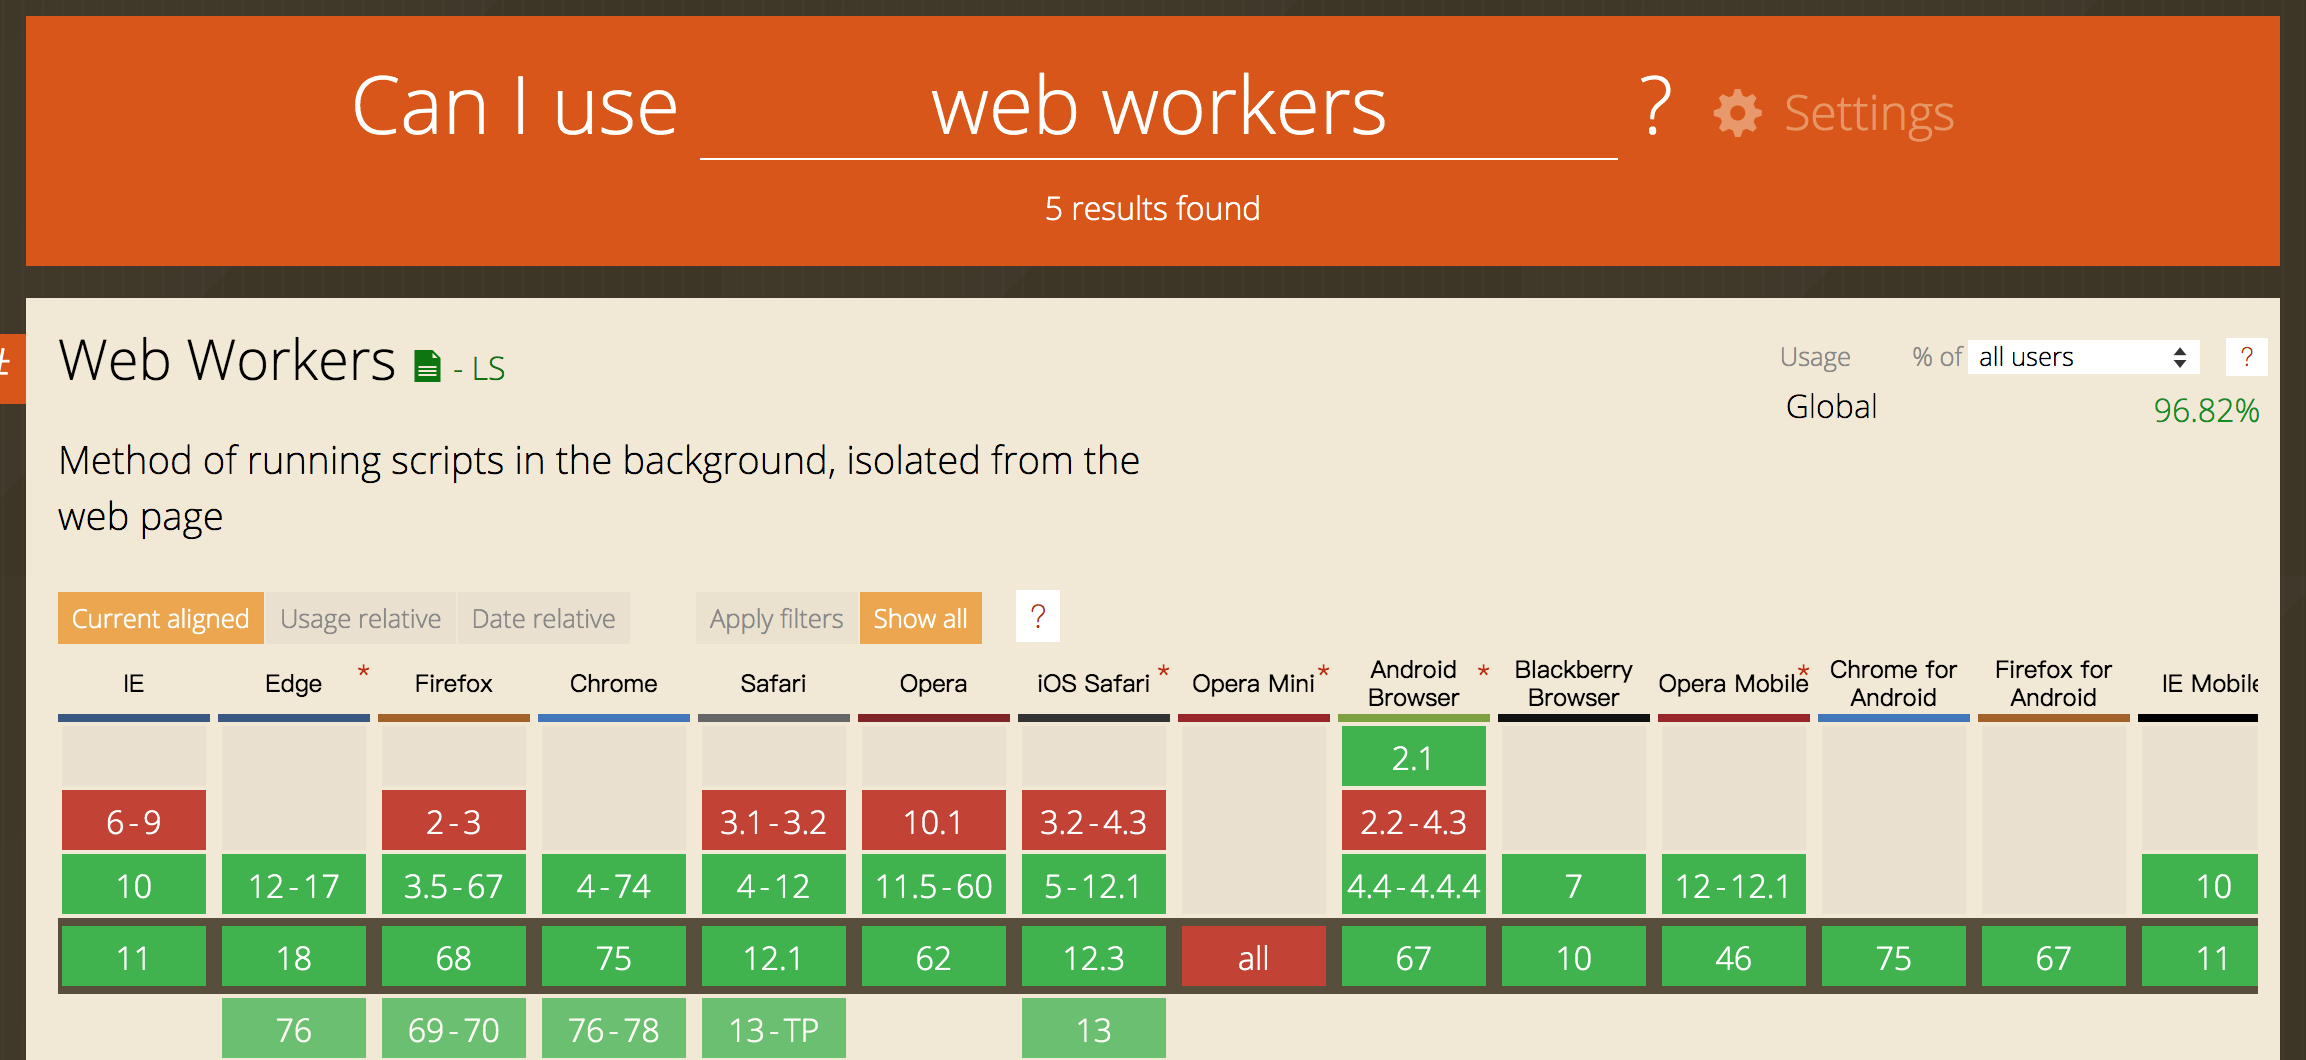The height and width of the screenshot is (1060, 2306).
Task: Click the asterisk note next to Android Browser
Action: point(1483,671)
